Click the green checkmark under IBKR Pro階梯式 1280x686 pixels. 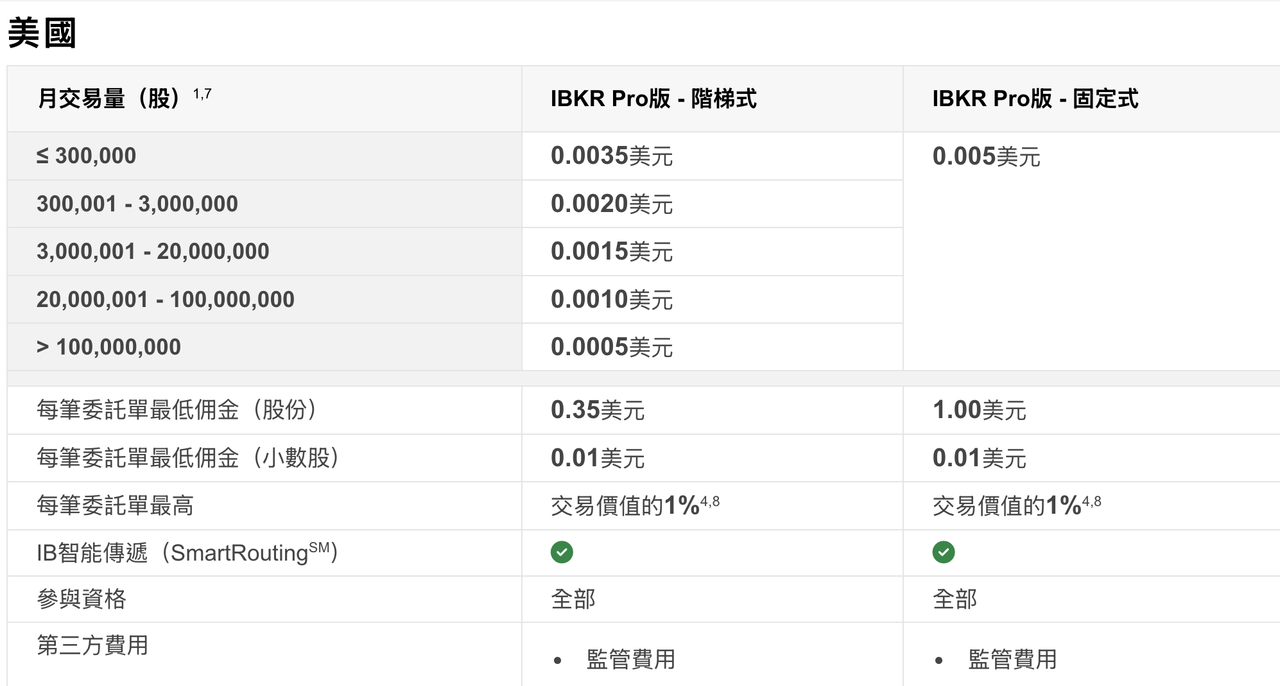(x=562, y=552)
